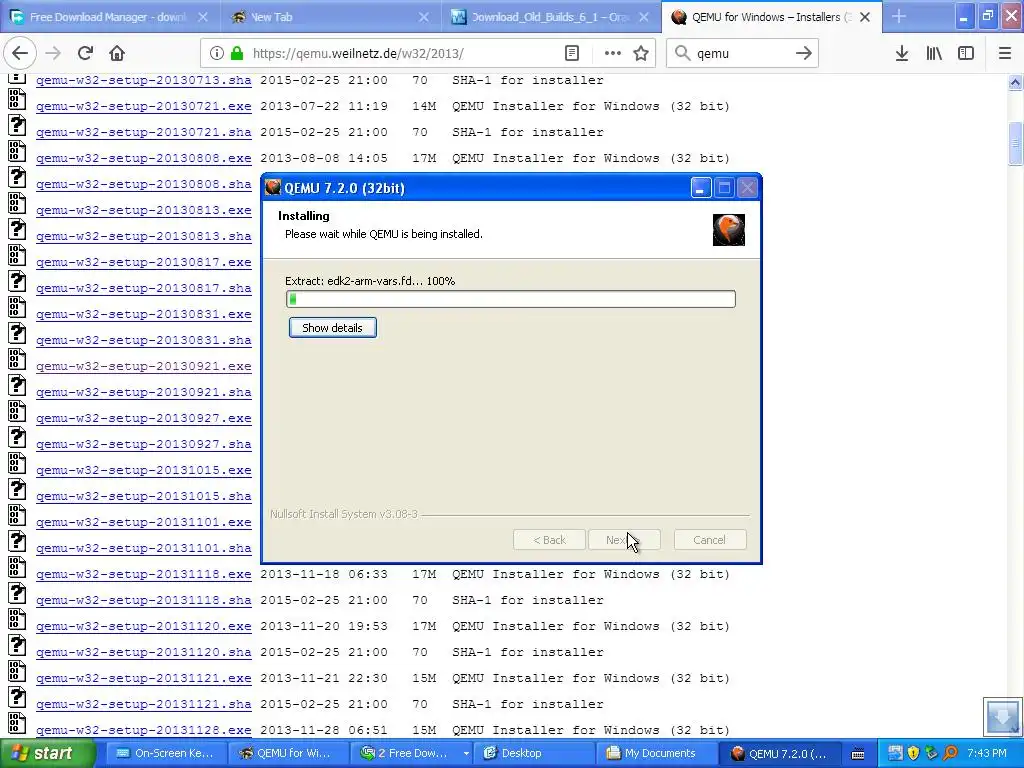Go back with the browser Back arrow

click(x=20, y=54)
